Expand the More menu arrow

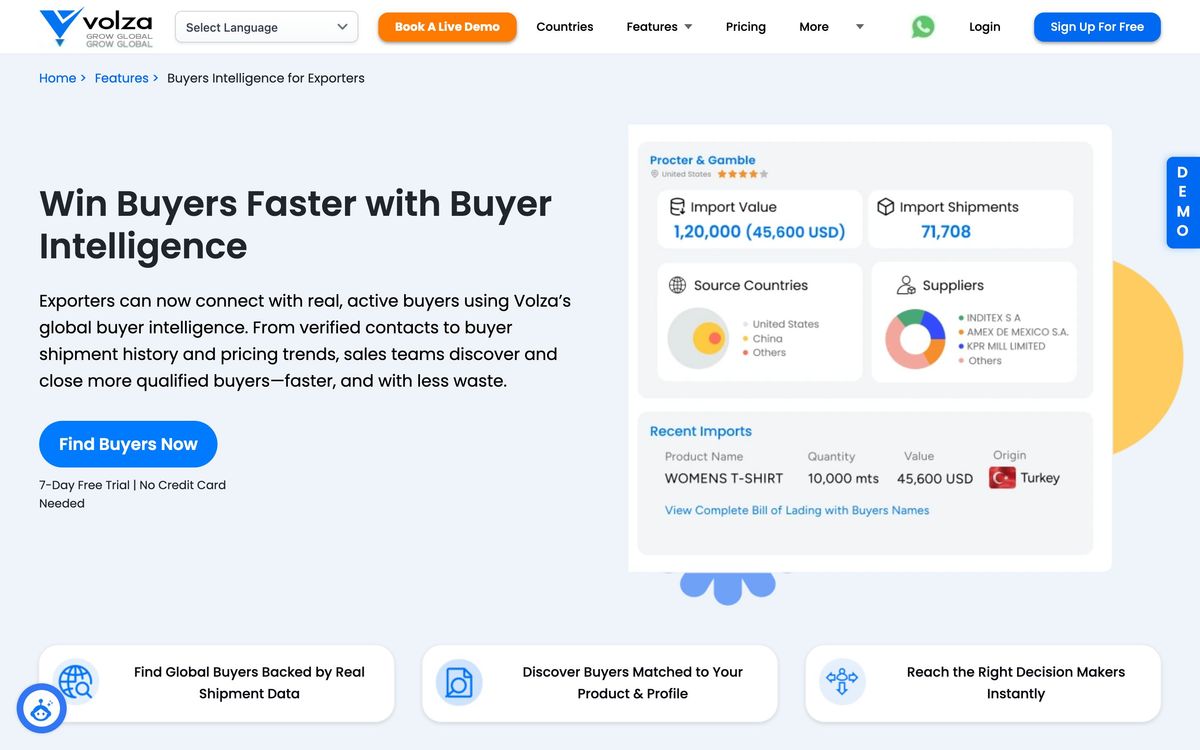tap(860, 27)
